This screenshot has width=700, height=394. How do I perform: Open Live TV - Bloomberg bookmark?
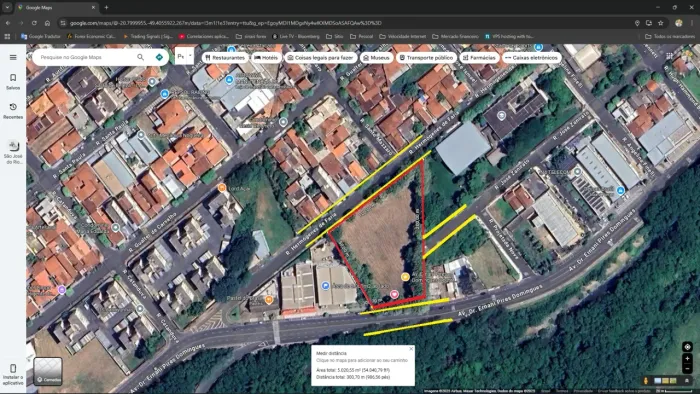(x=296, y=37)
